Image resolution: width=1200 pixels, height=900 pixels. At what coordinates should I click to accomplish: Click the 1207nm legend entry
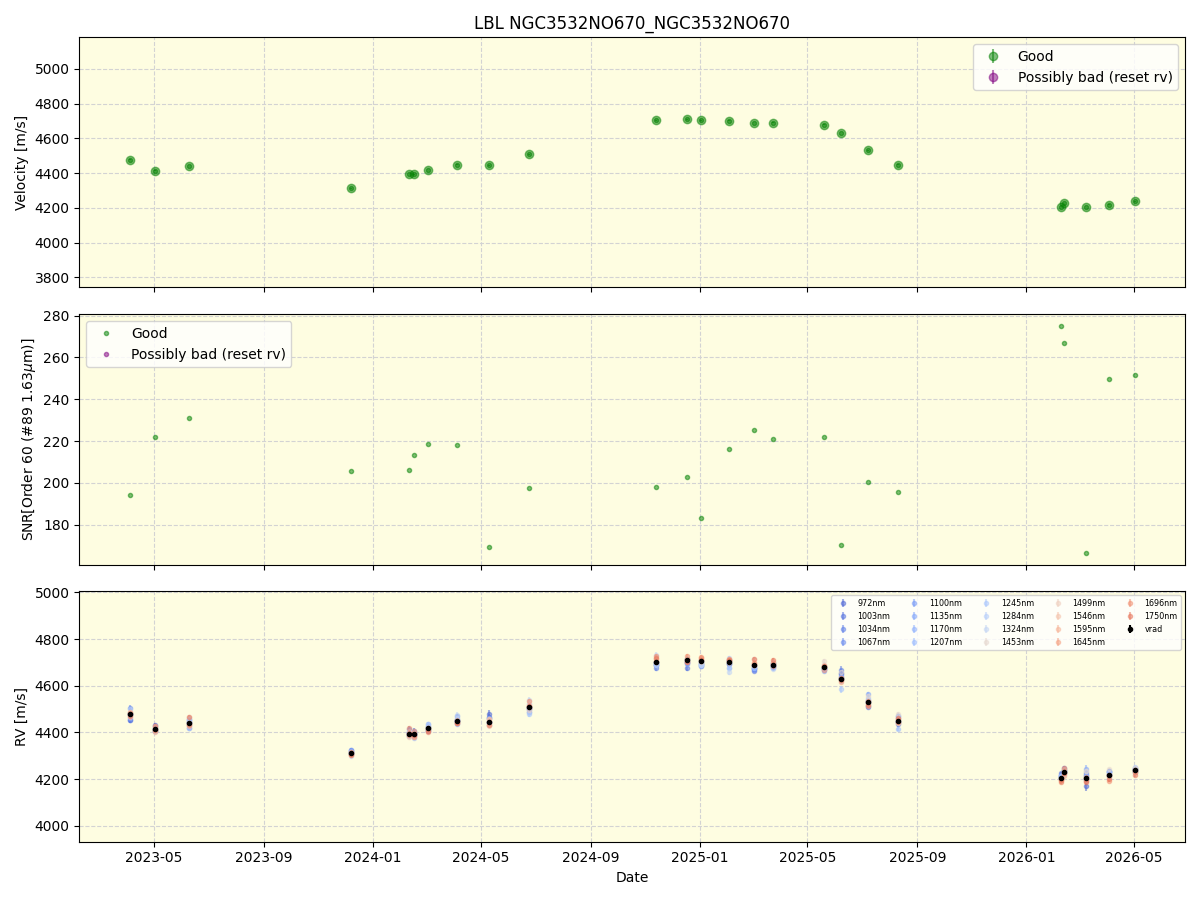[x=935, y=642]
